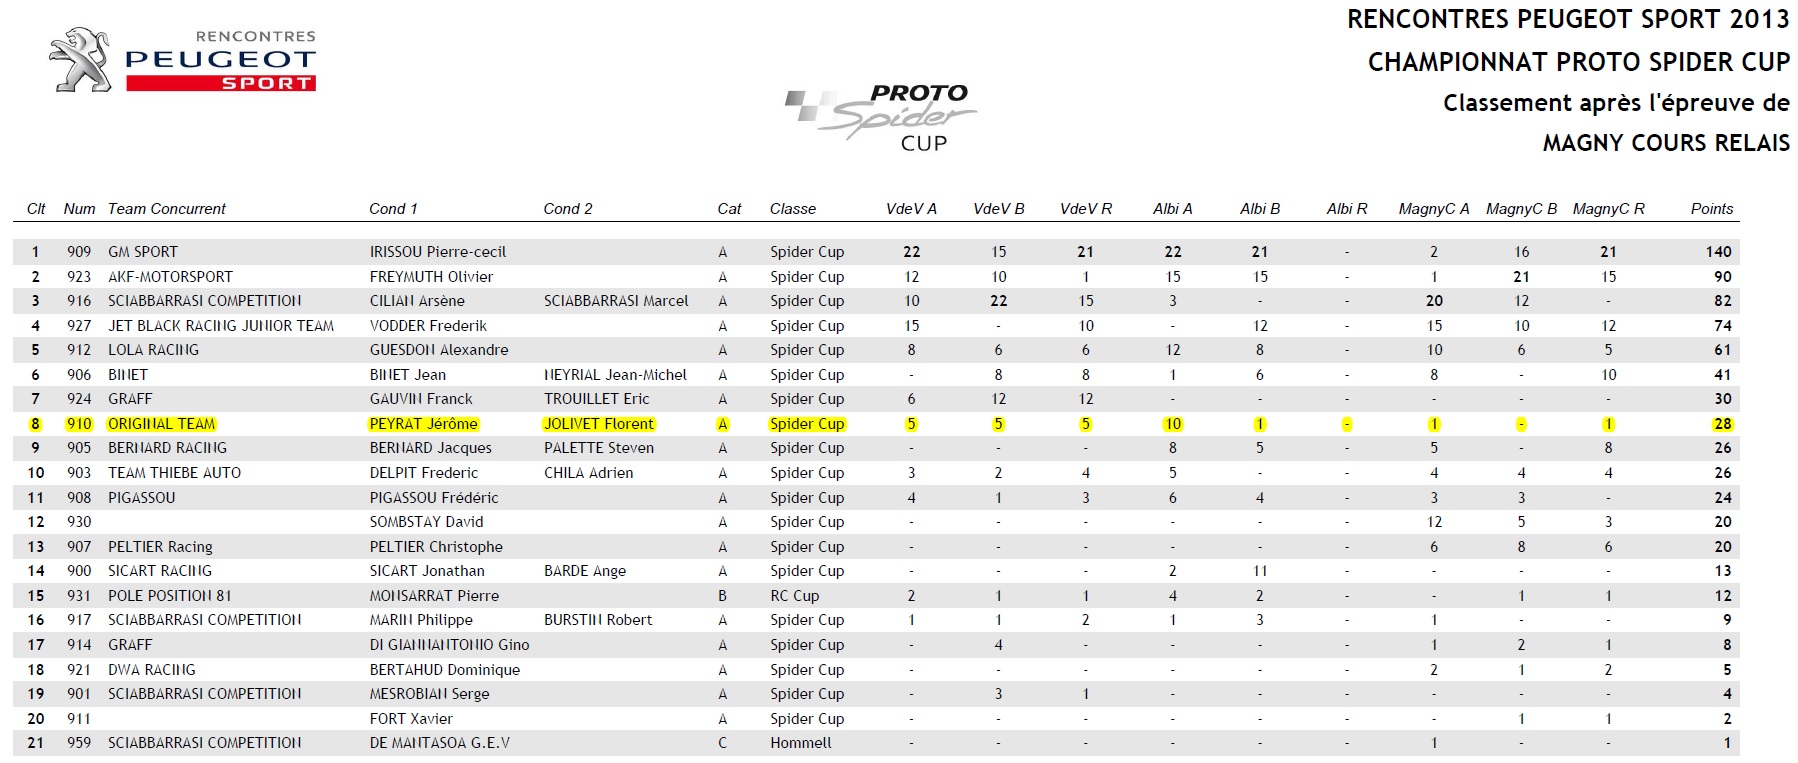The height and width of the screenshot is (763, 1798).
Task: Click the 'MagnyC B' column header
Action: 1521,209
